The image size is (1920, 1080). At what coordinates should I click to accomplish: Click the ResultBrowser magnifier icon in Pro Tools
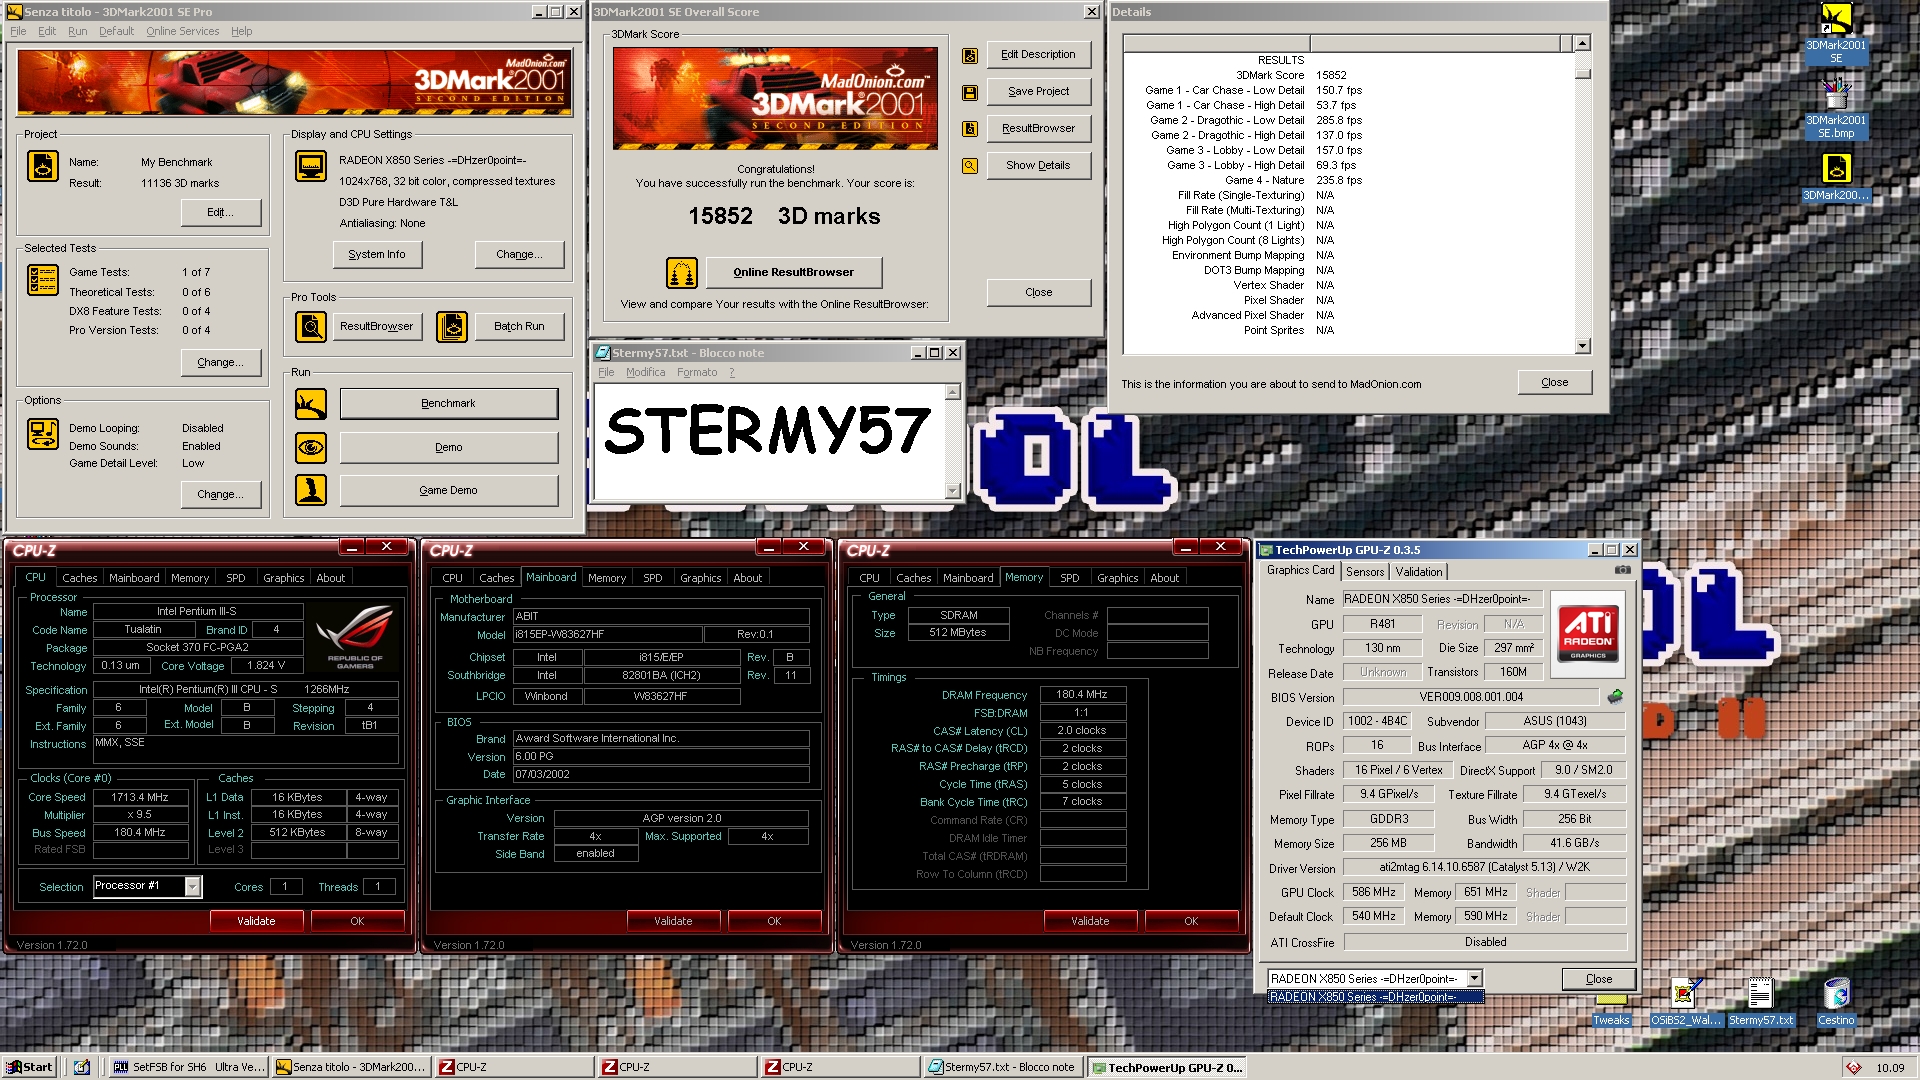coord(311,327)
